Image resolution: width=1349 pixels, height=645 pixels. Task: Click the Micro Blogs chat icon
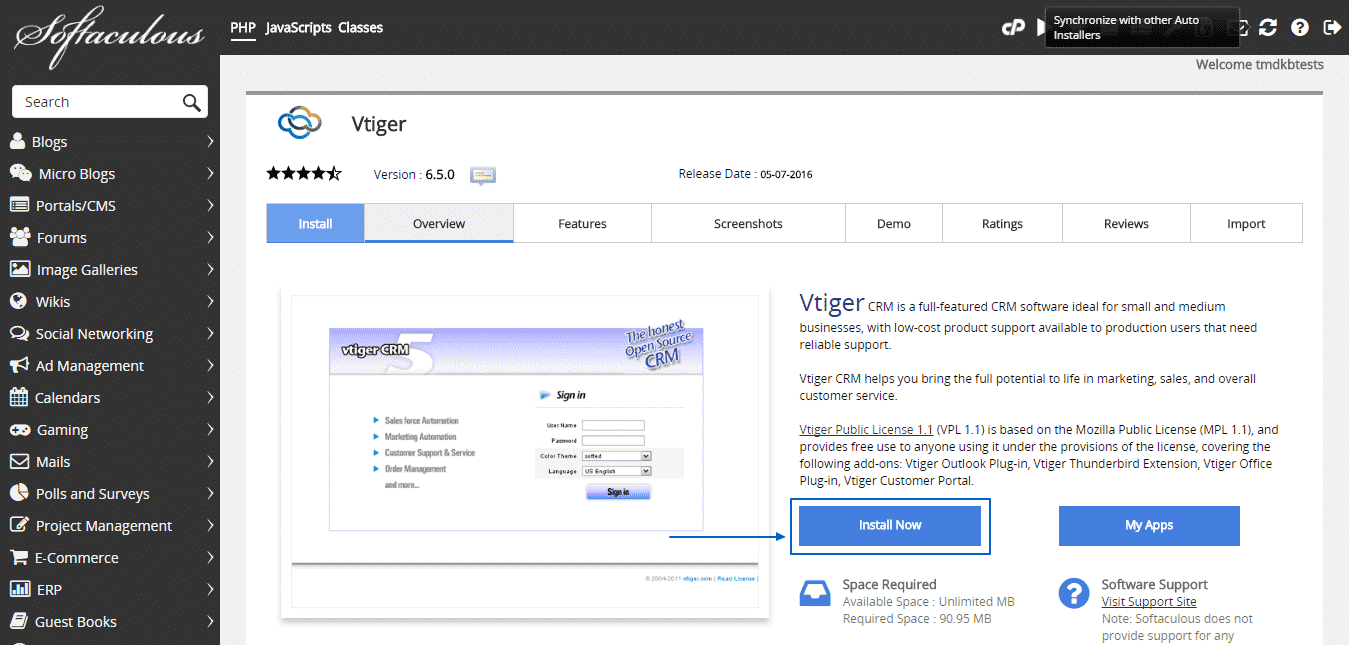(20, 173)
